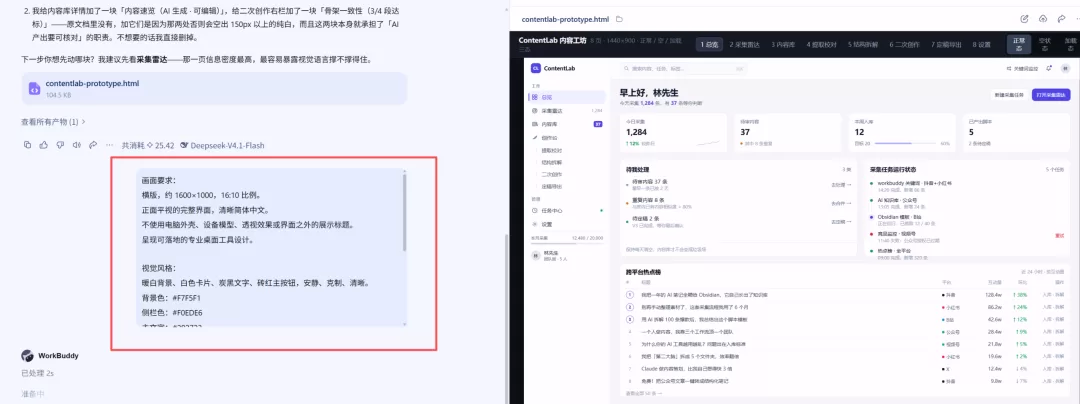Click the 今日采集 1,284 stat card
The image size is (1080, 404).
(x=673, y=132)
